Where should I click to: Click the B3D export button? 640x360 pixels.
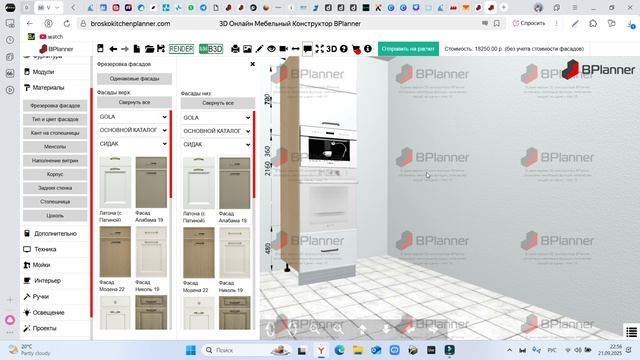pyautogui.click(x=211, y=49)
